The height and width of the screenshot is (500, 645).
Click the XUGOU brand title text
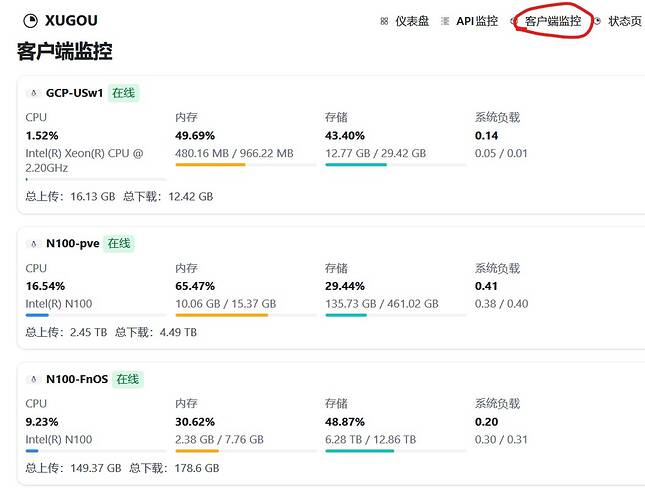coord(71,21)
